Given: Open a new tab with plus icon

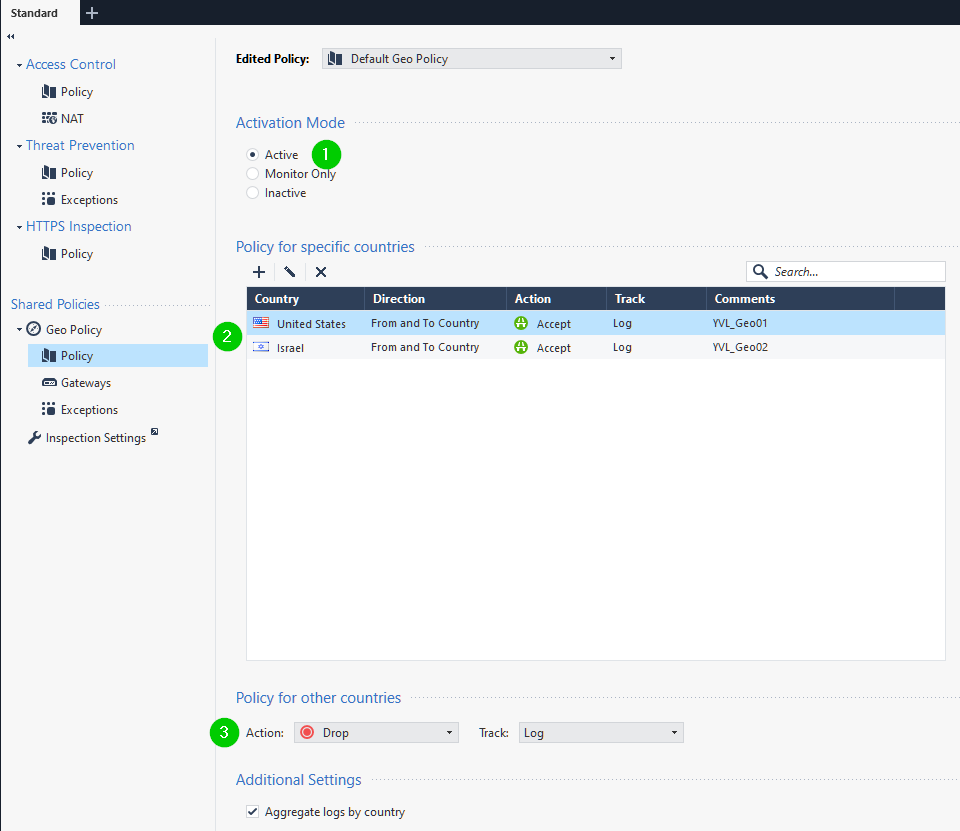Looking at the screenshot, I should [92, 13].
